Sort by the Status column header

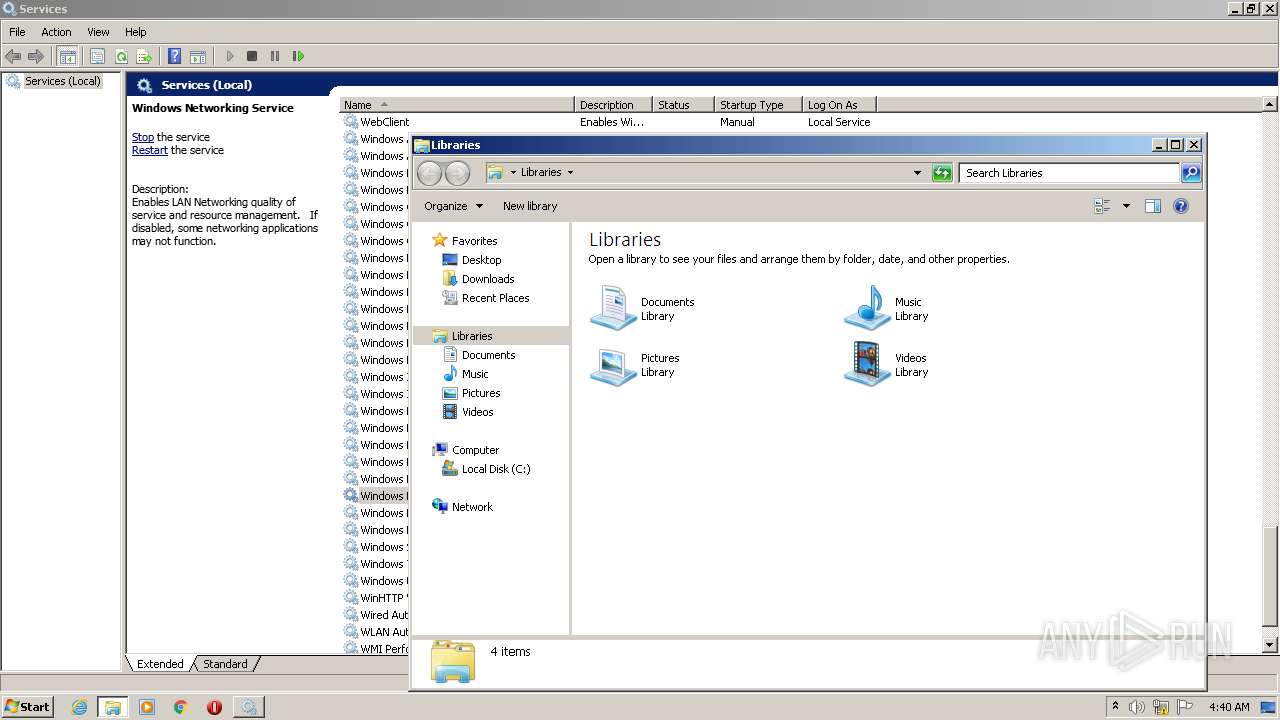point(683,105)
